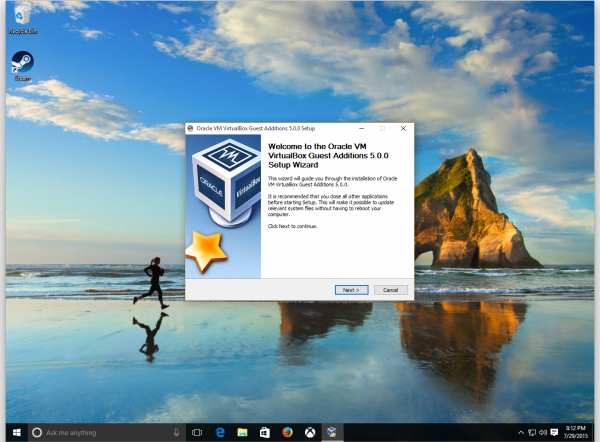This screenshot has width=600, height=442.
Task: Open the Recycle Bin desktop icon
Action: (x=23, y=19)
